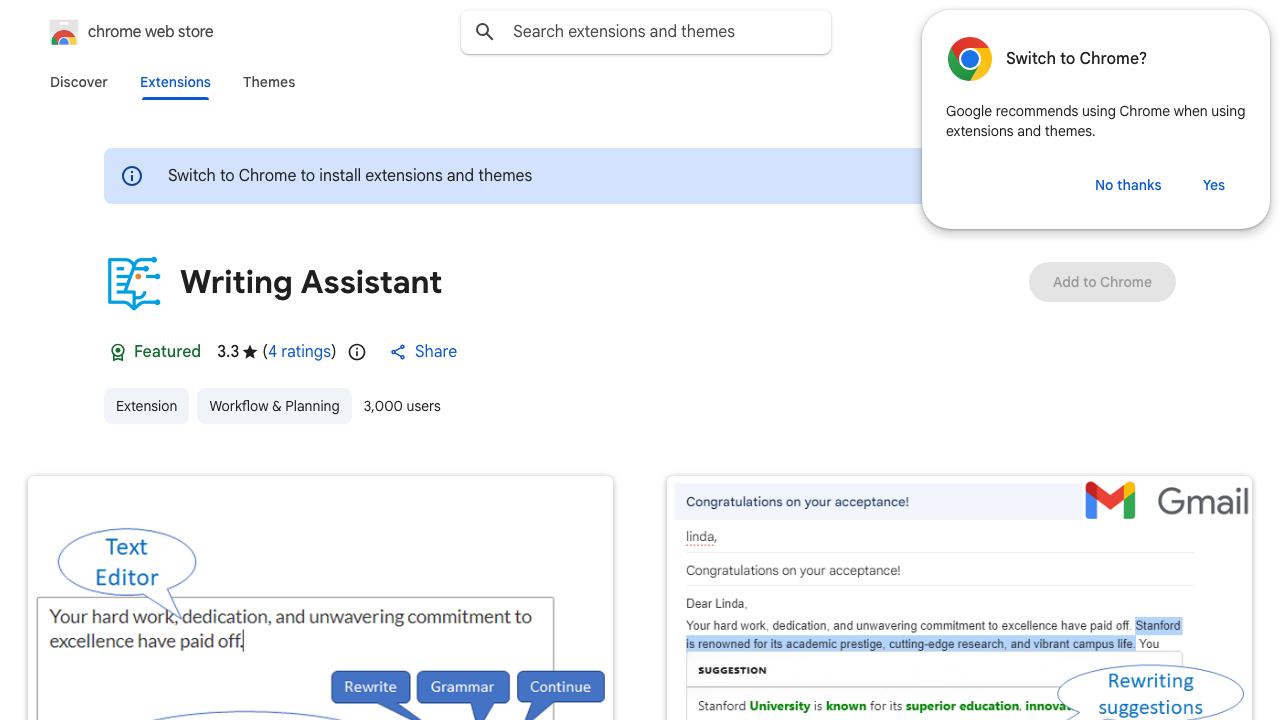Click the Share link text
Screen dimensions: 1280x720
436,352
